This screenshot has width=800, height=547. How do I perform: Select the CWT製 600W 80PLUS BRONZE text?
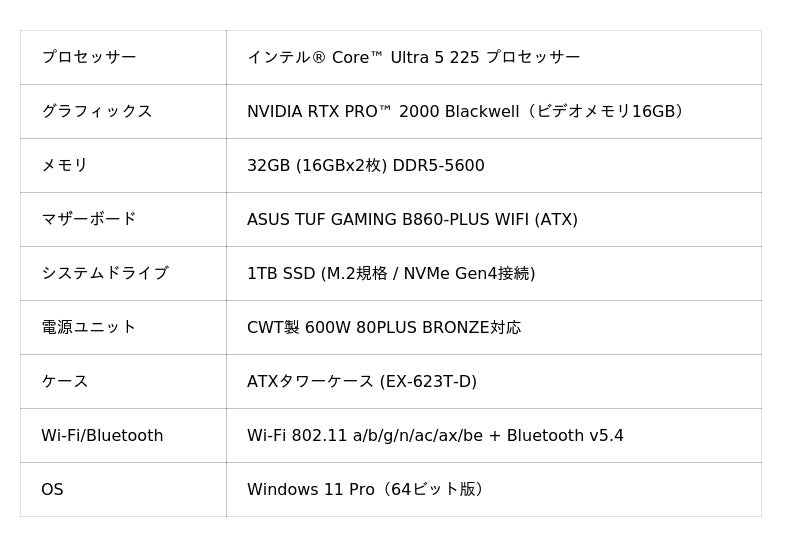point(384,328)
